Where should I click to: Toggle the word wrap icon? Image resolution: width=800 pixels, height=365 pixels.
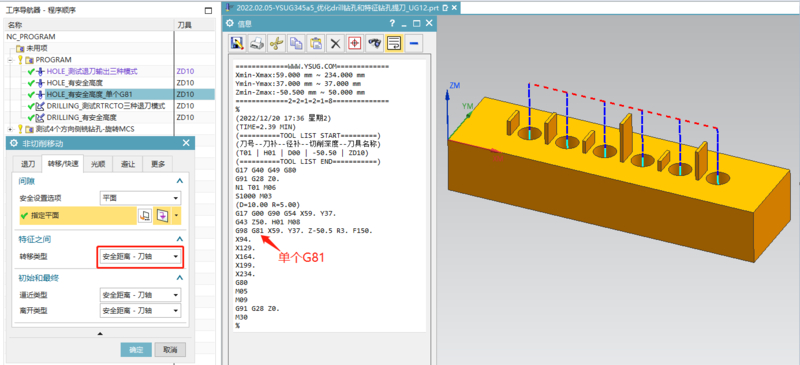click(x=394, y=44)
